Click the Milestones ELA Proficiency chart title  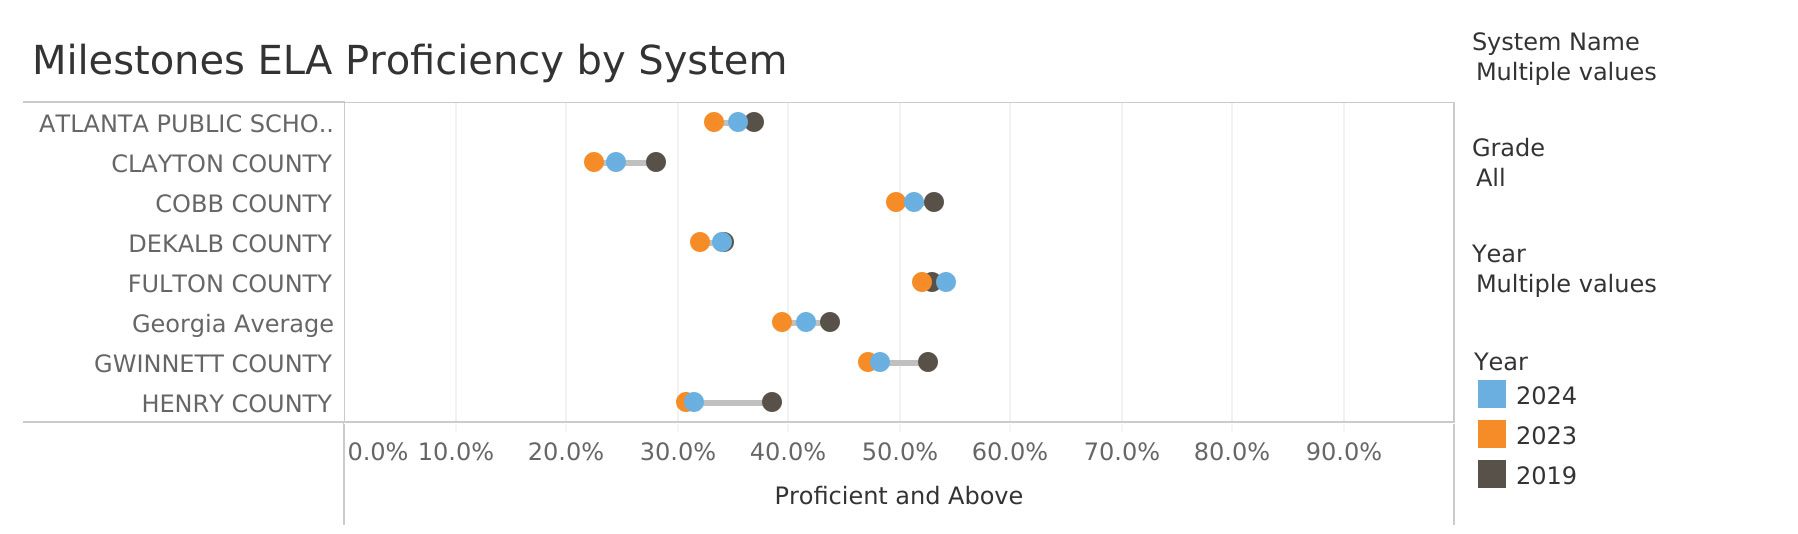[x=409, y=61]
